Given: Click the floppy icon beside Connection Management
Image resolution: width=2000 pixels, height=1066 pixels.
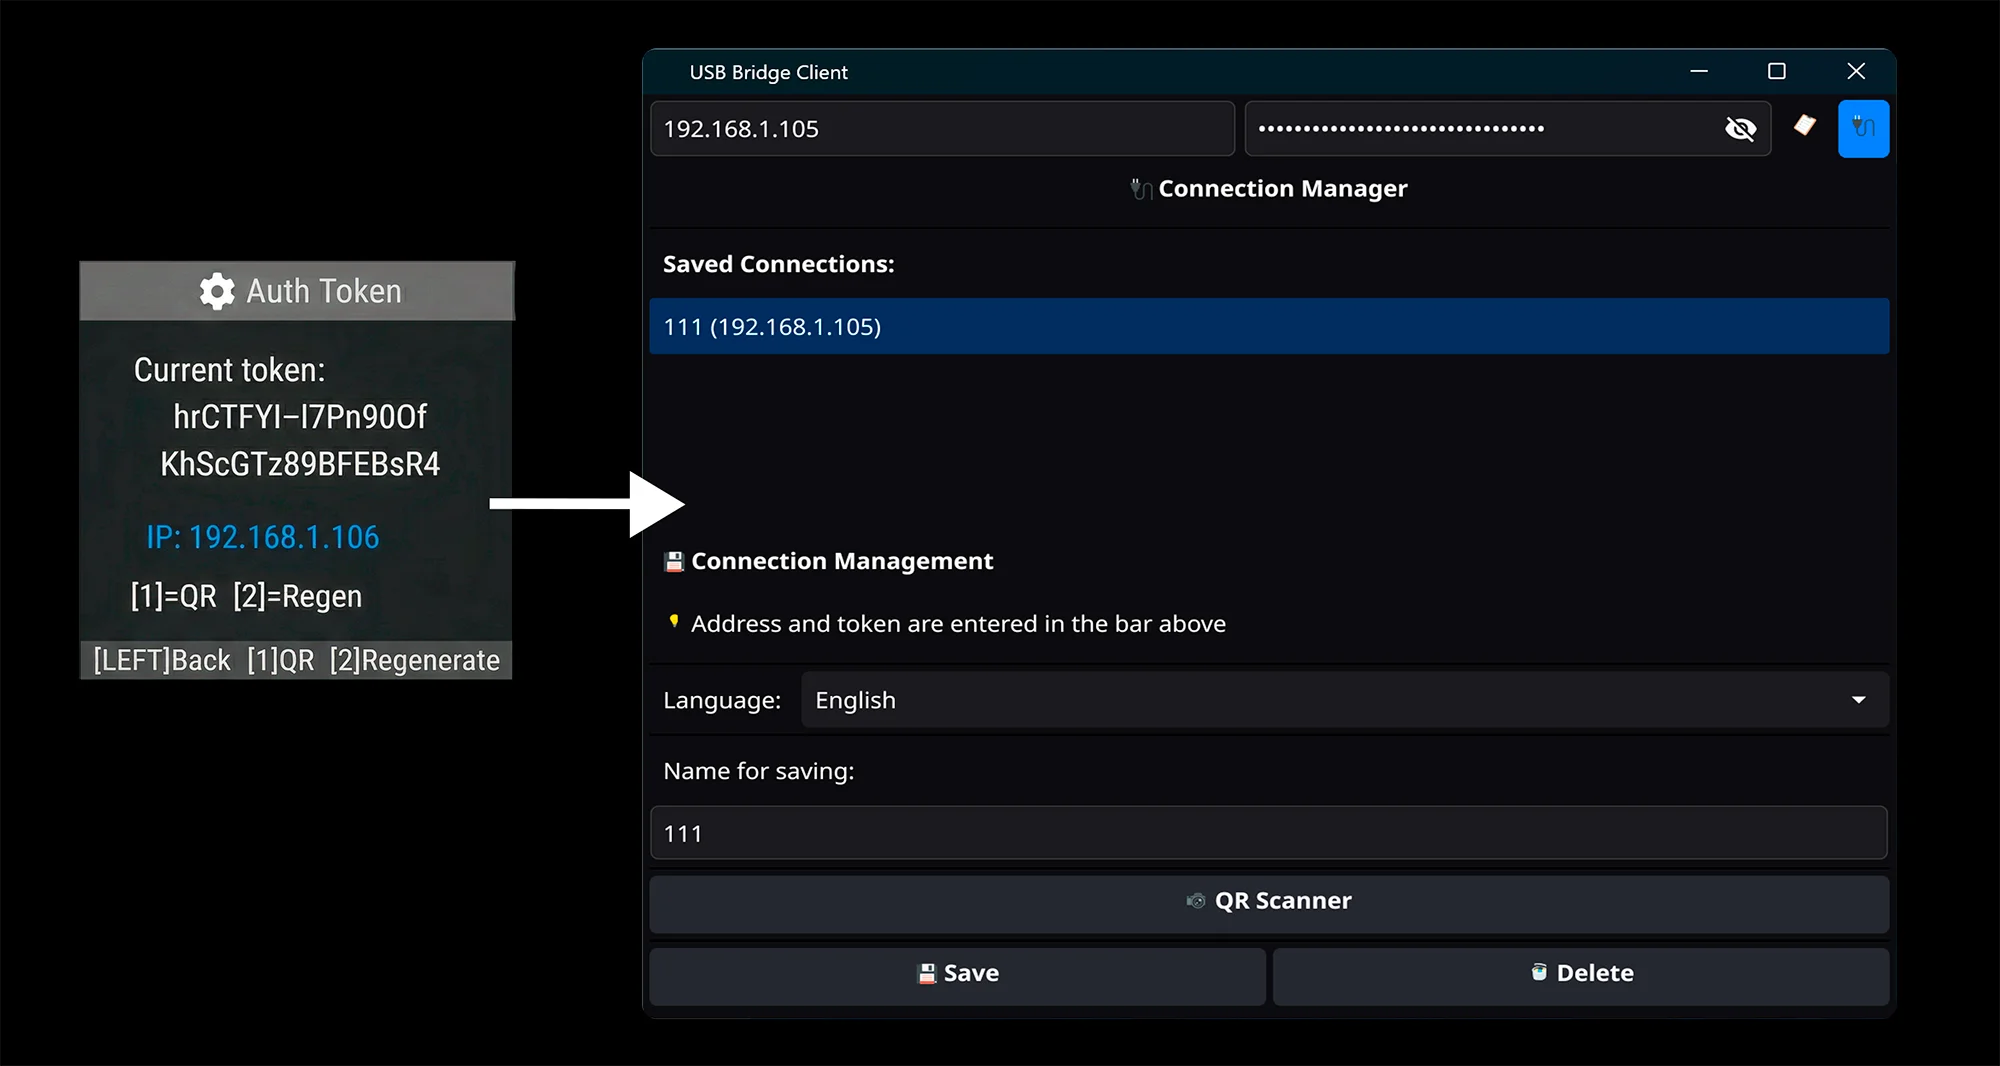Looking at the screenshot, I should 673,561.
